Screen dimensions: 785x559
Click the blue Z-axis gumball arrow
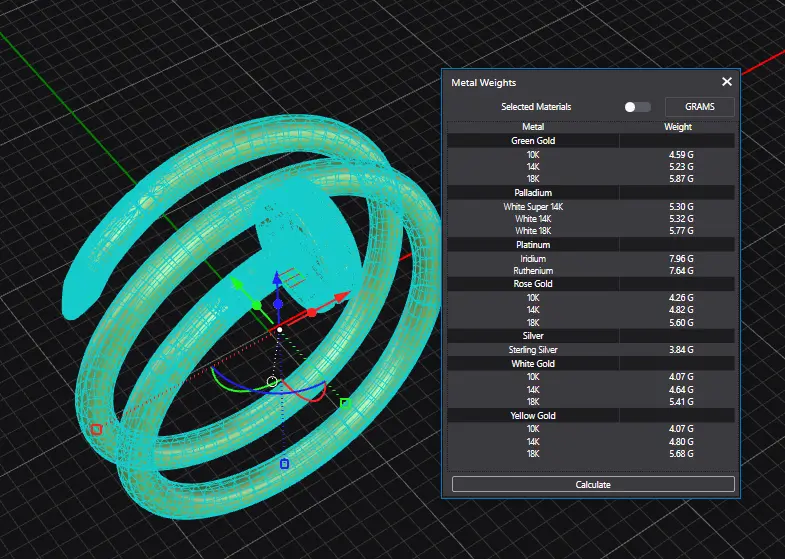[x=277, y=280]
